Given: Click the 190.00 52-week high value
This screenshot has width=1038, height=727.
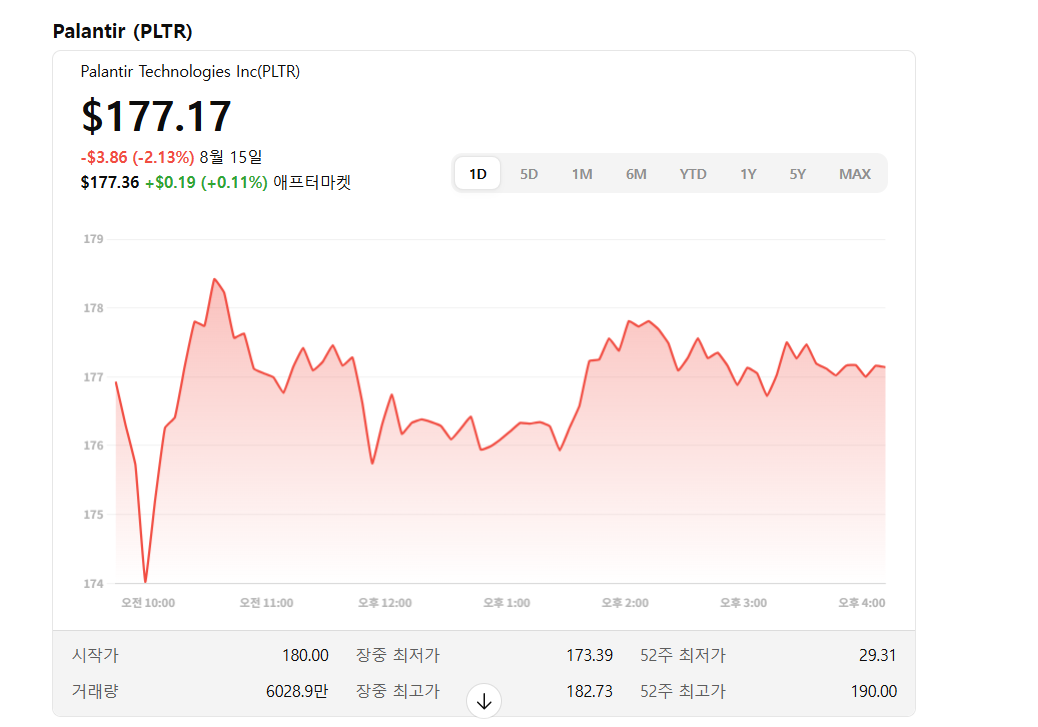Looking at the screenshot, I should click(874, 691).
